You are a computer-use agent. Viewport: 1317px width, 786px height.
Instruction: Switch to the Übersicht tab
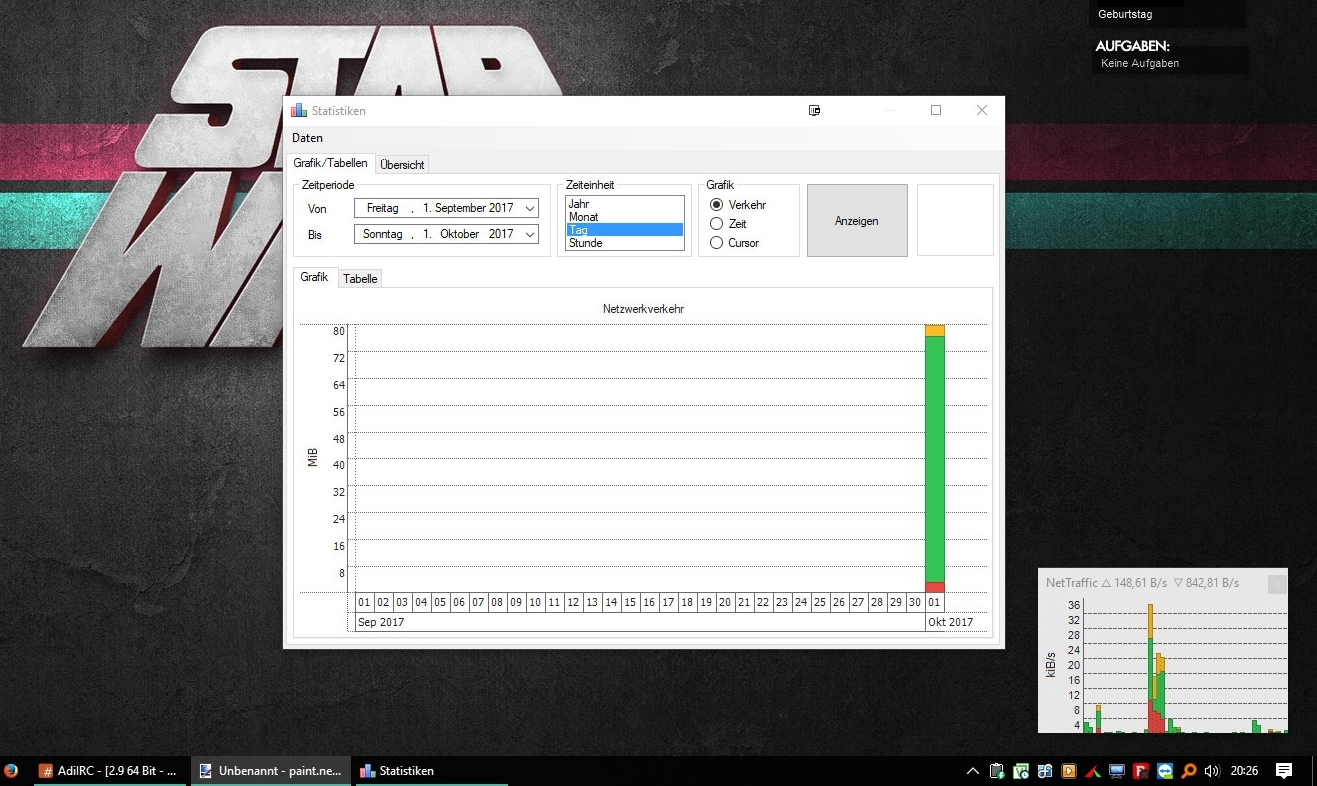pos(402,165)
